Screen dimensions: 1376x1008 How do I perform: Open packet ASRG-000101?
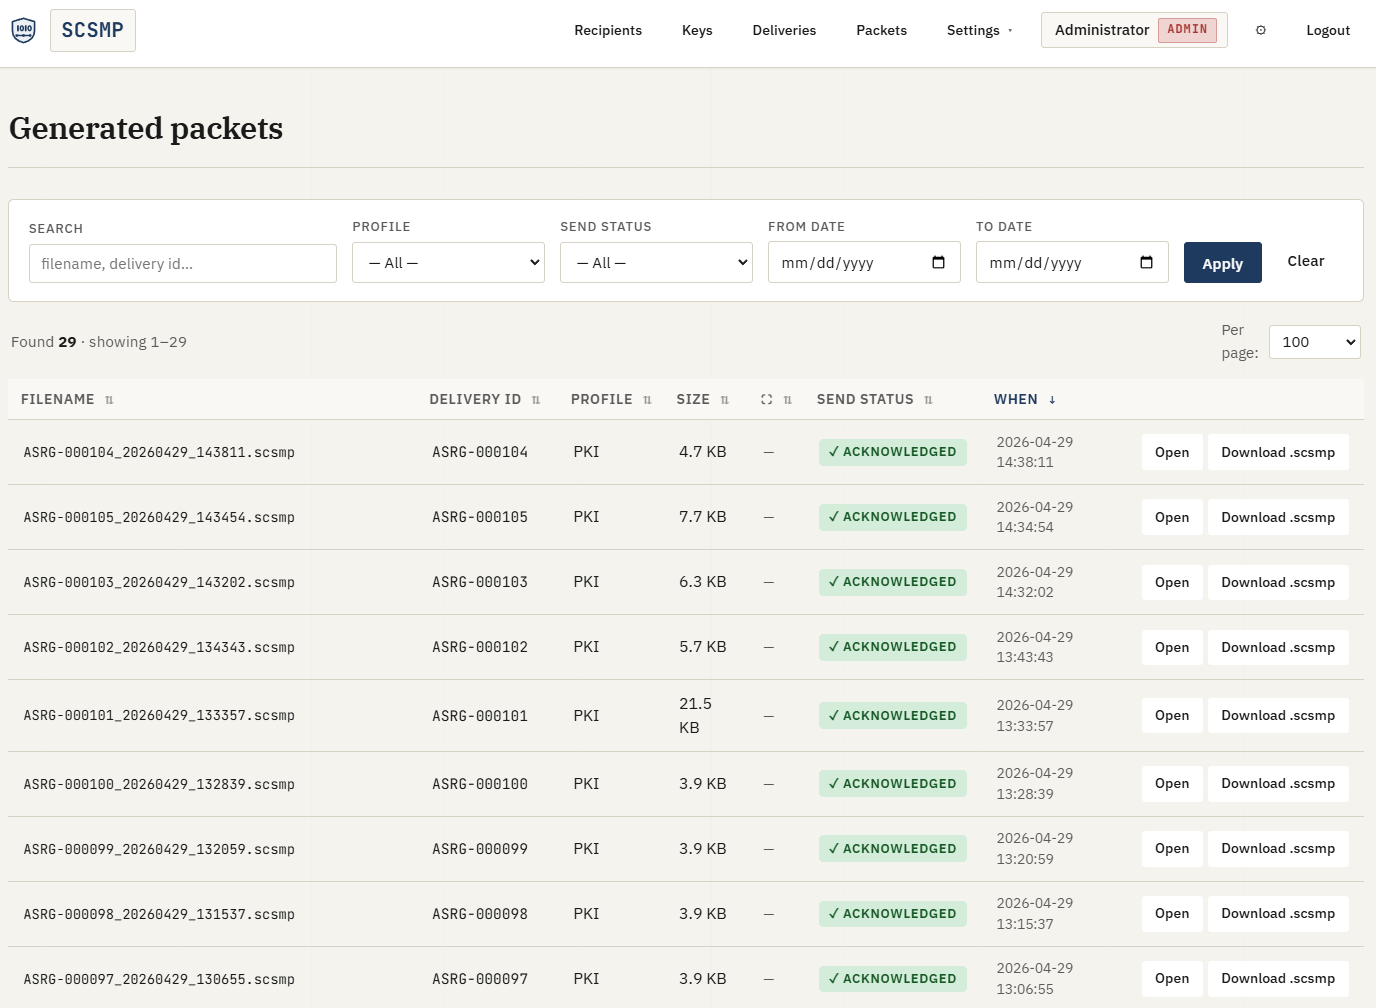click(x=1172, y=715)
